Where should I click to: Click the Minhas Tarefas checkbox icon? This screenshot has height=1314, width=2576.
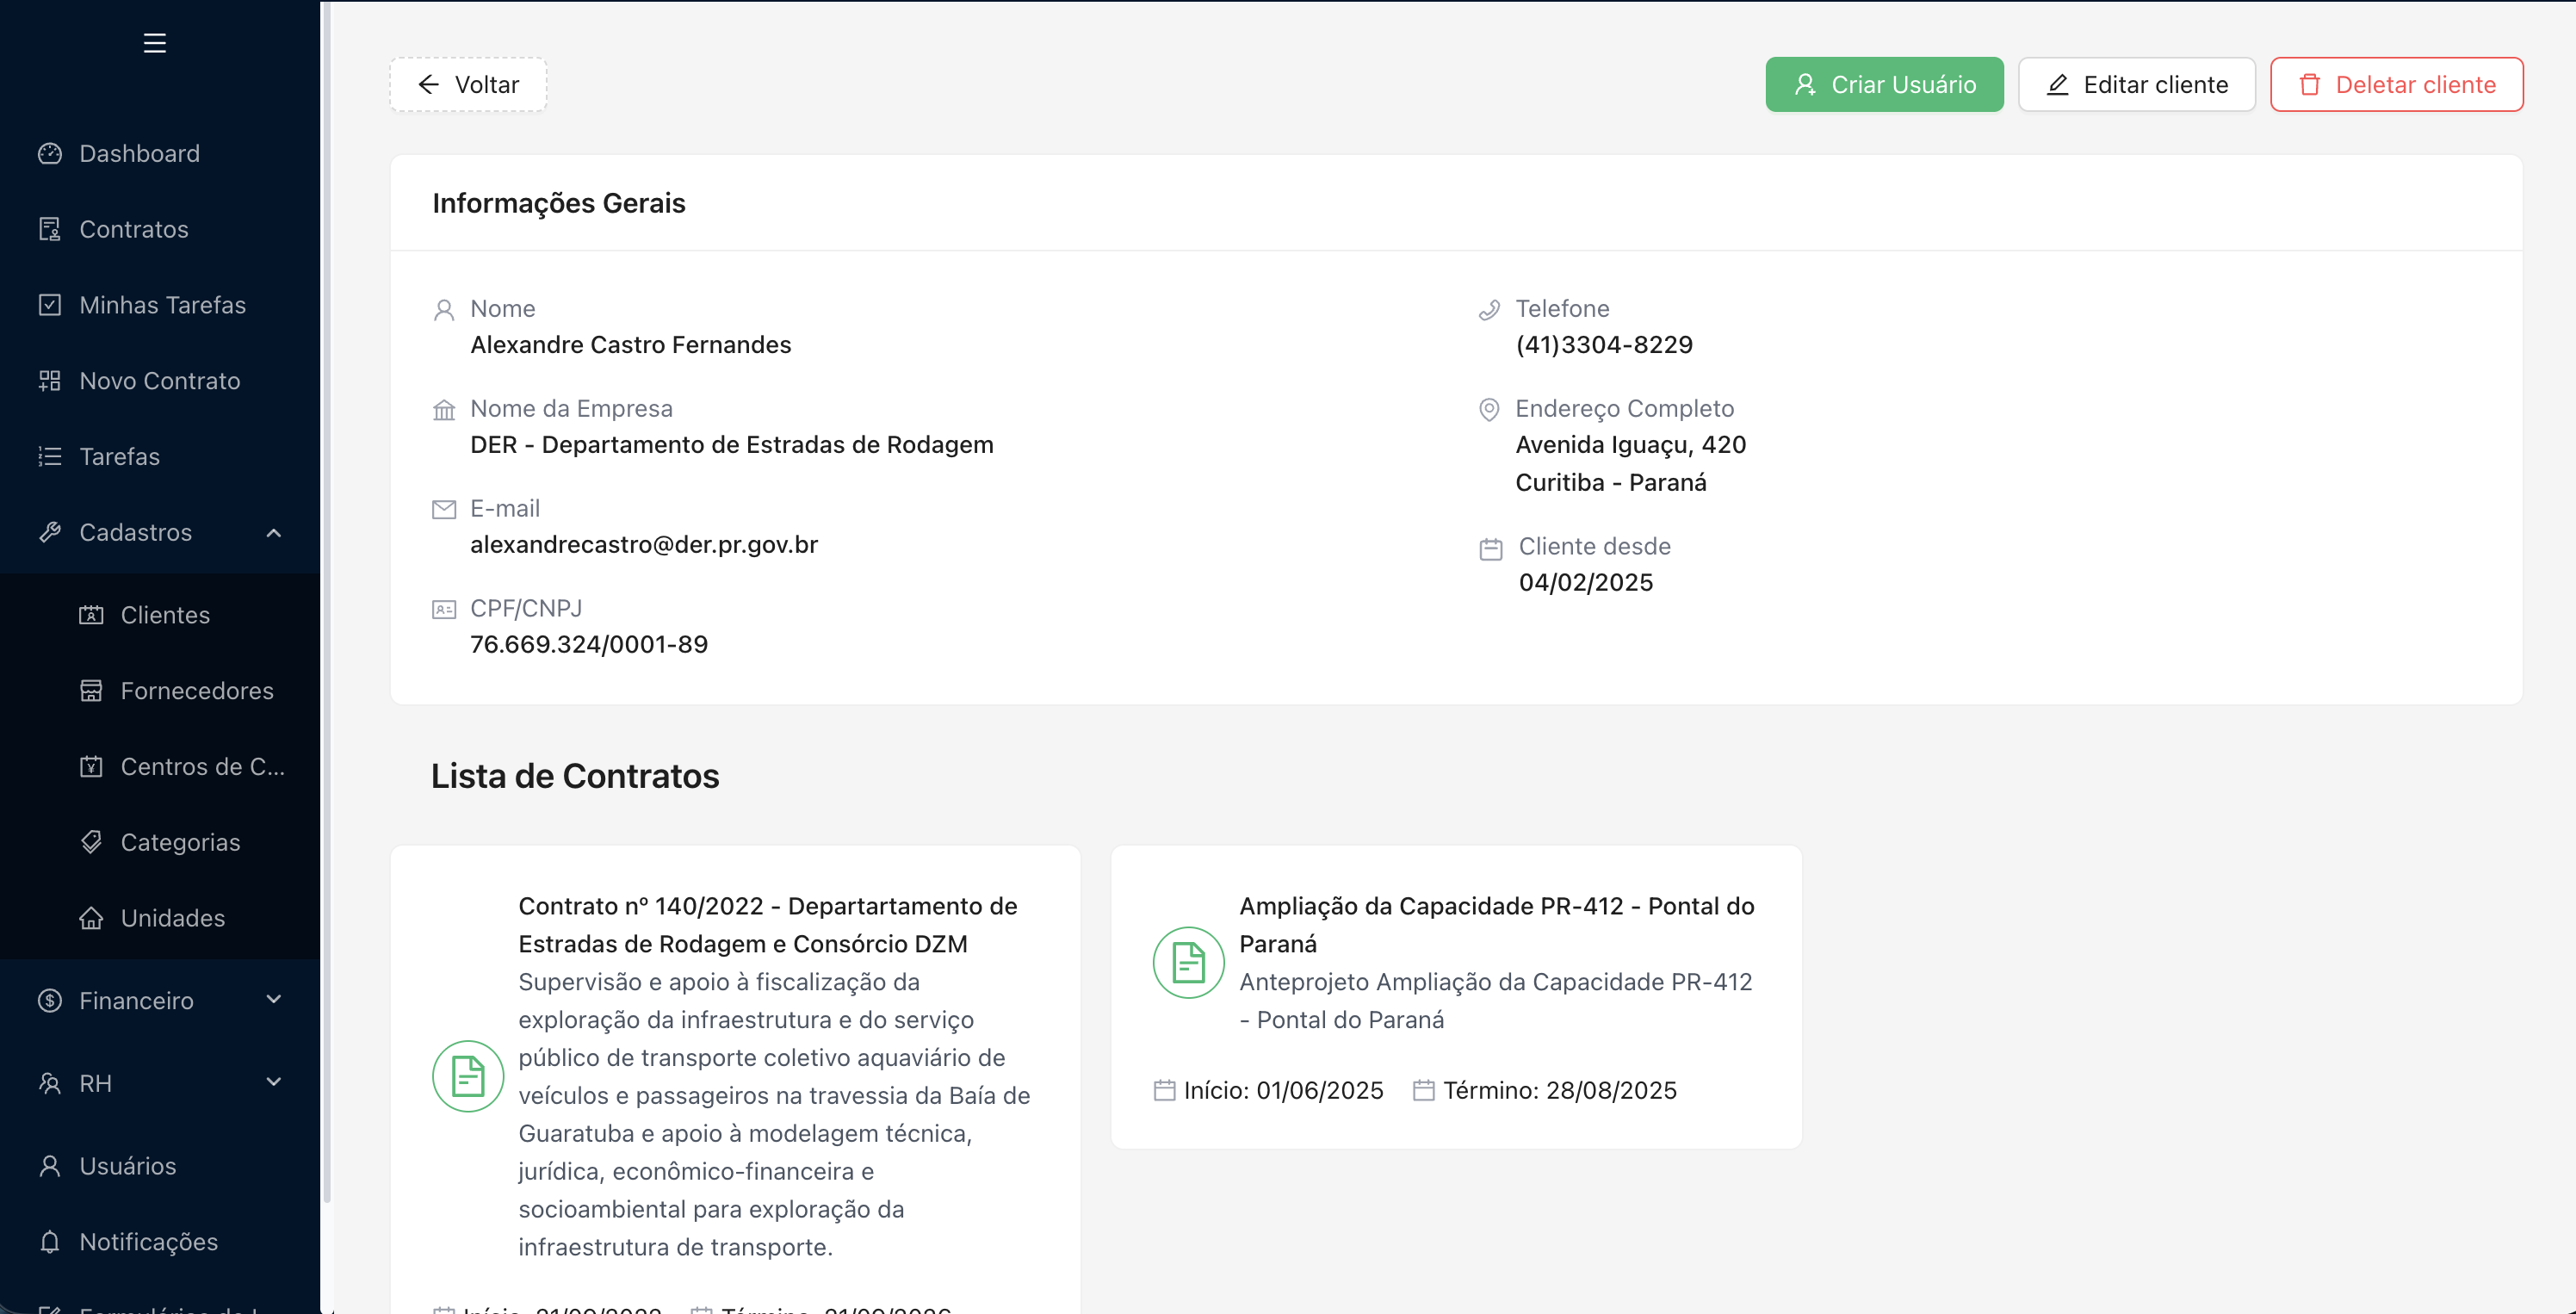click(x=50, y=305)
